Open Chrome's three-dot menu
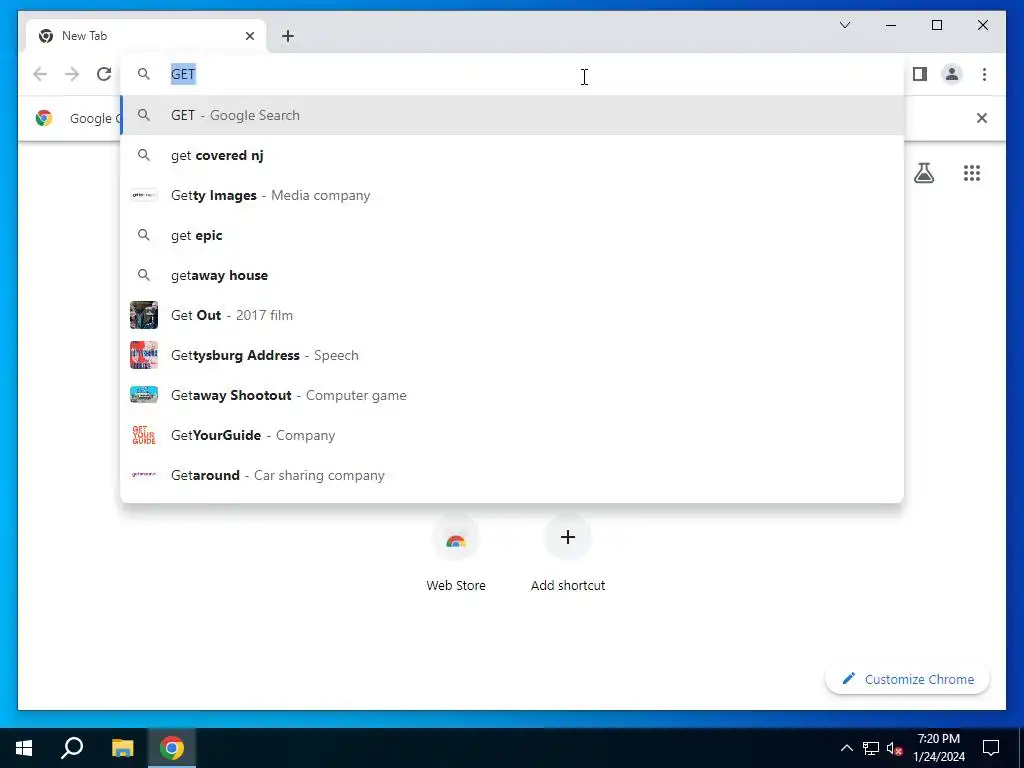The width and height of the screenshot is (1024, 768). 984,74
